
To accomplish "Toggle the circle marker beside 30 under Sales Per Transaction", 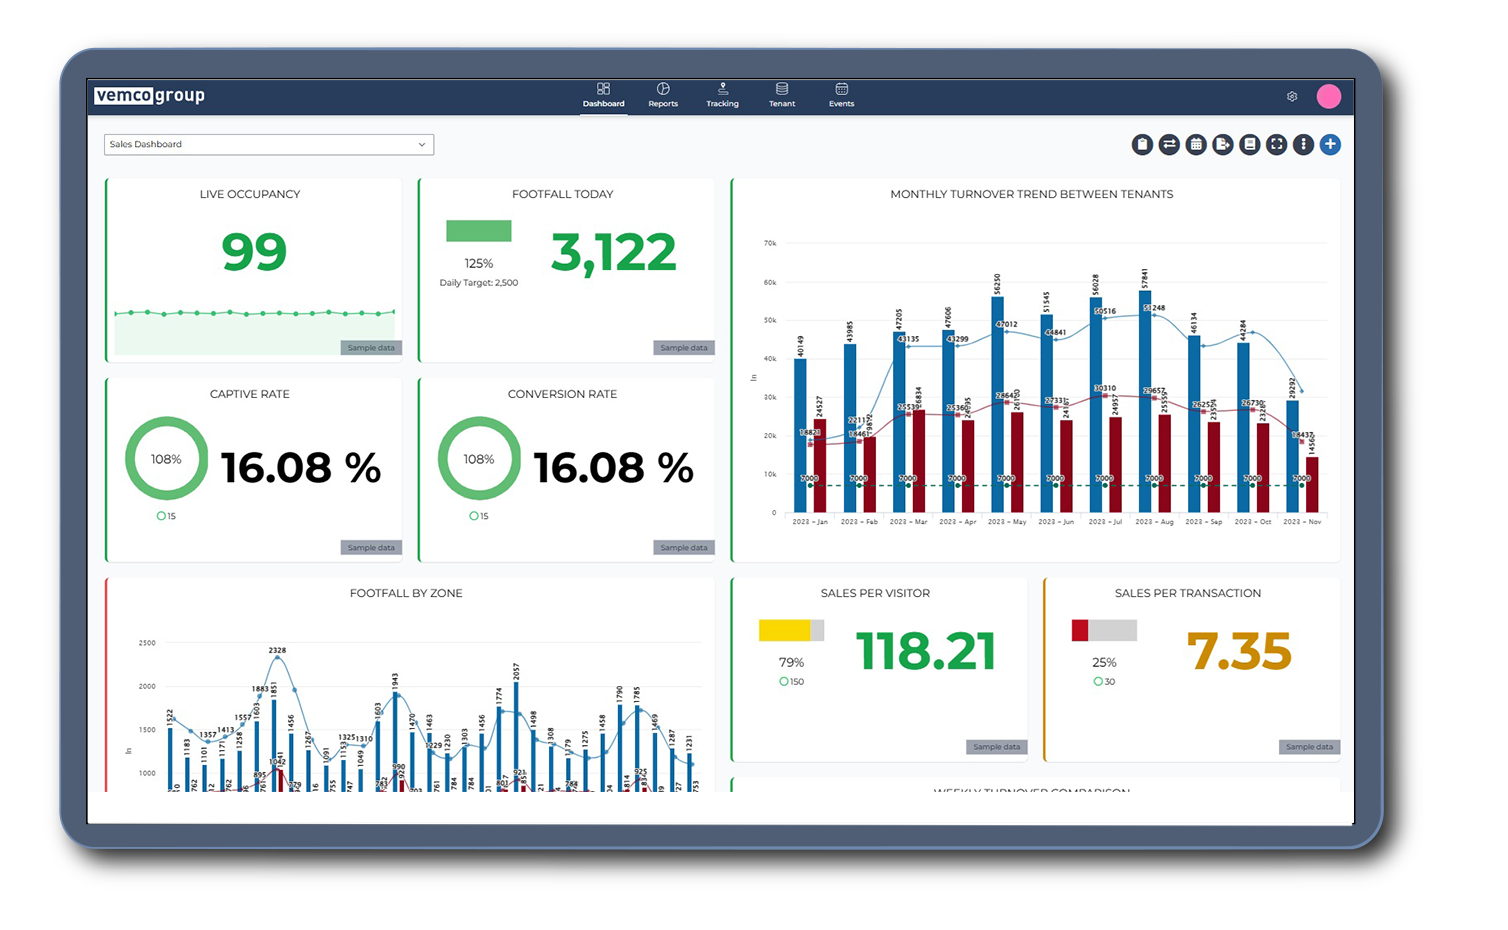I will [x=1097, y=681].
